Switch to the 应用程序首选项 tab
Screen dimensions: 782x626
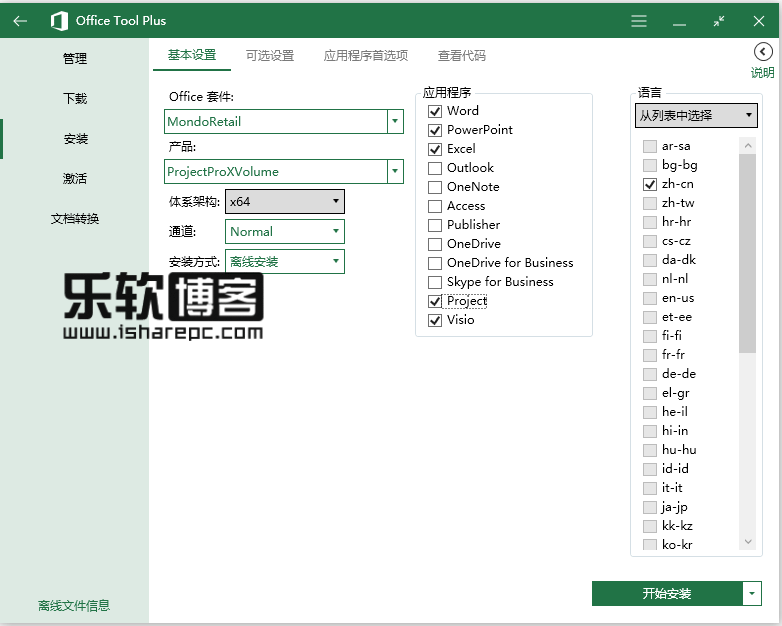coord(366,55)
